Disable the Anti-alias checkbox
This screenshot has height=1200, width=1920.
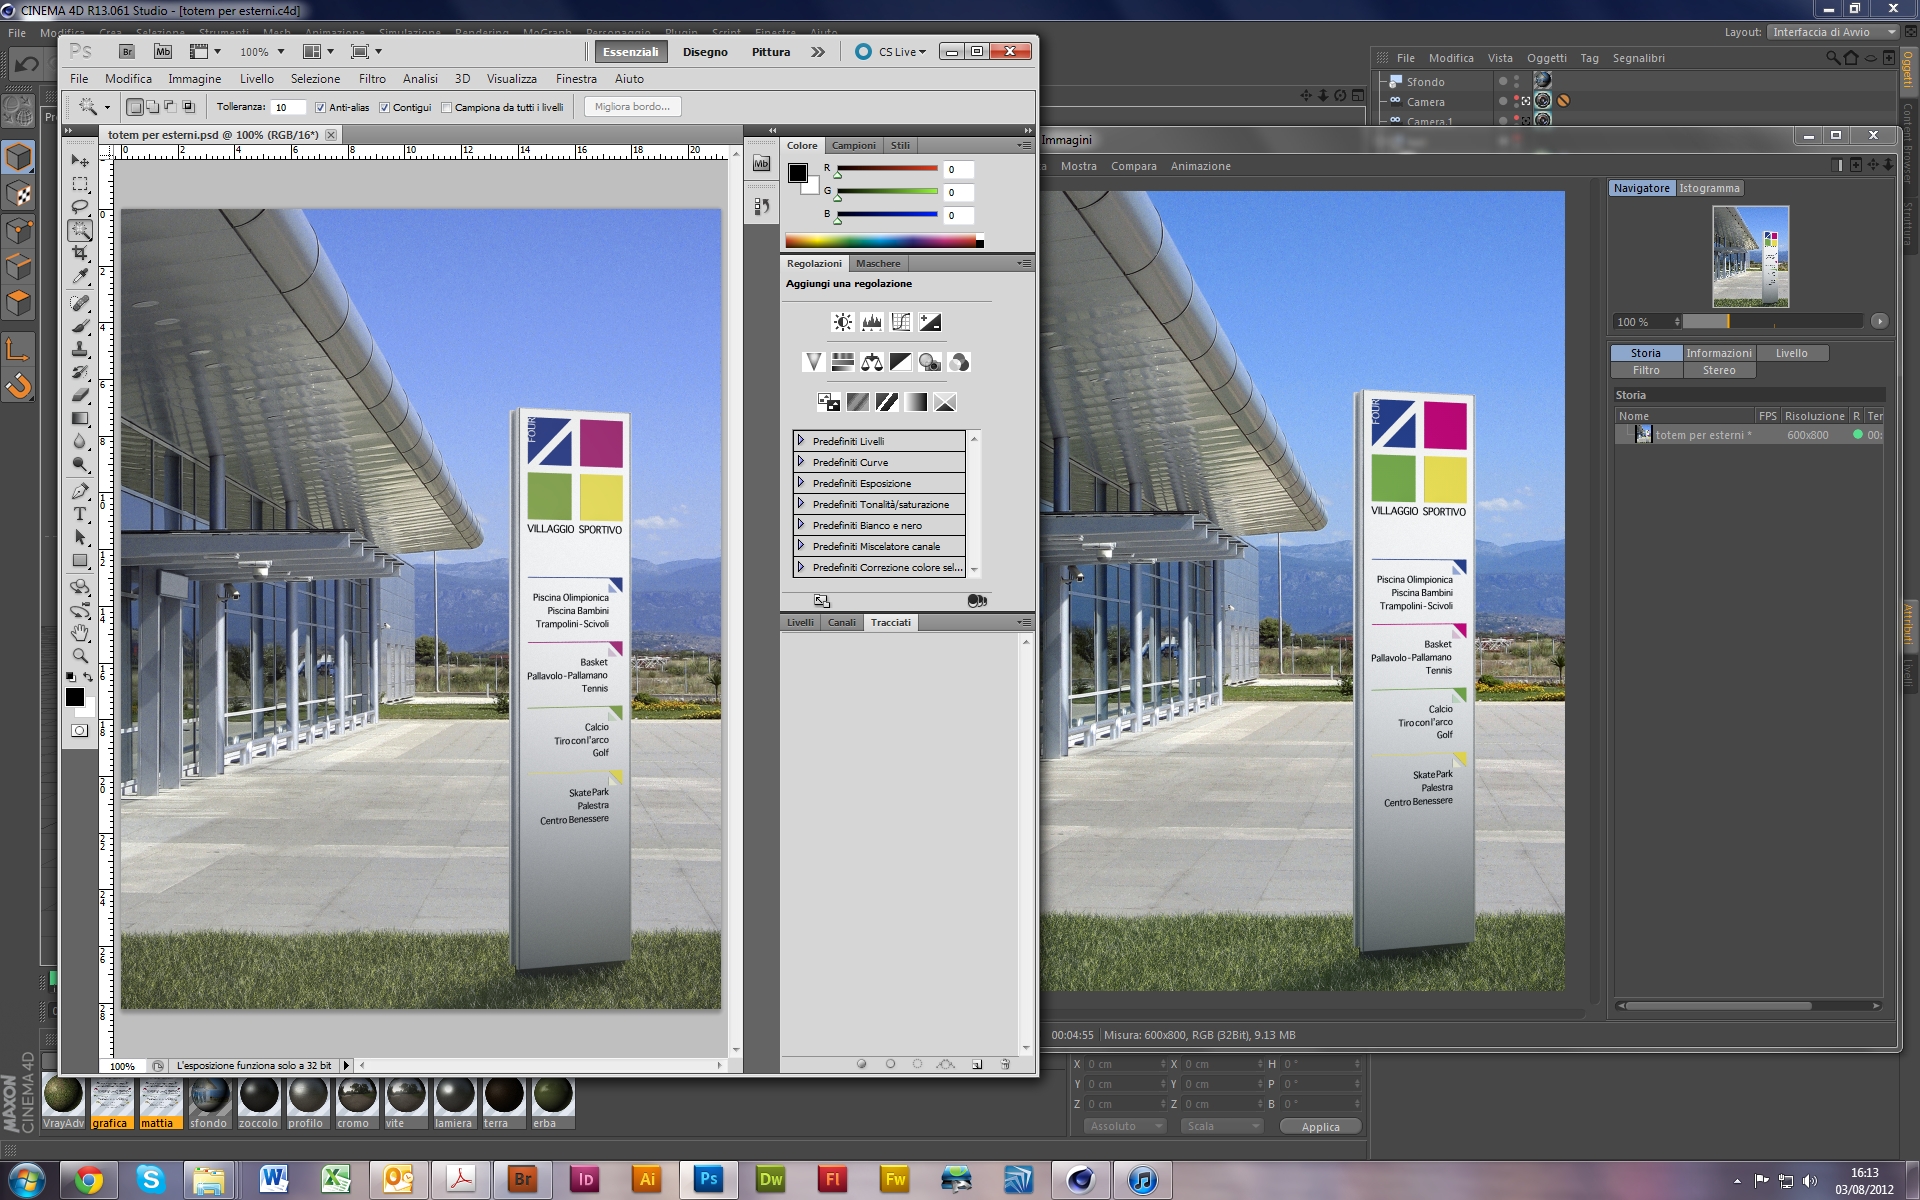click(321, 108)
